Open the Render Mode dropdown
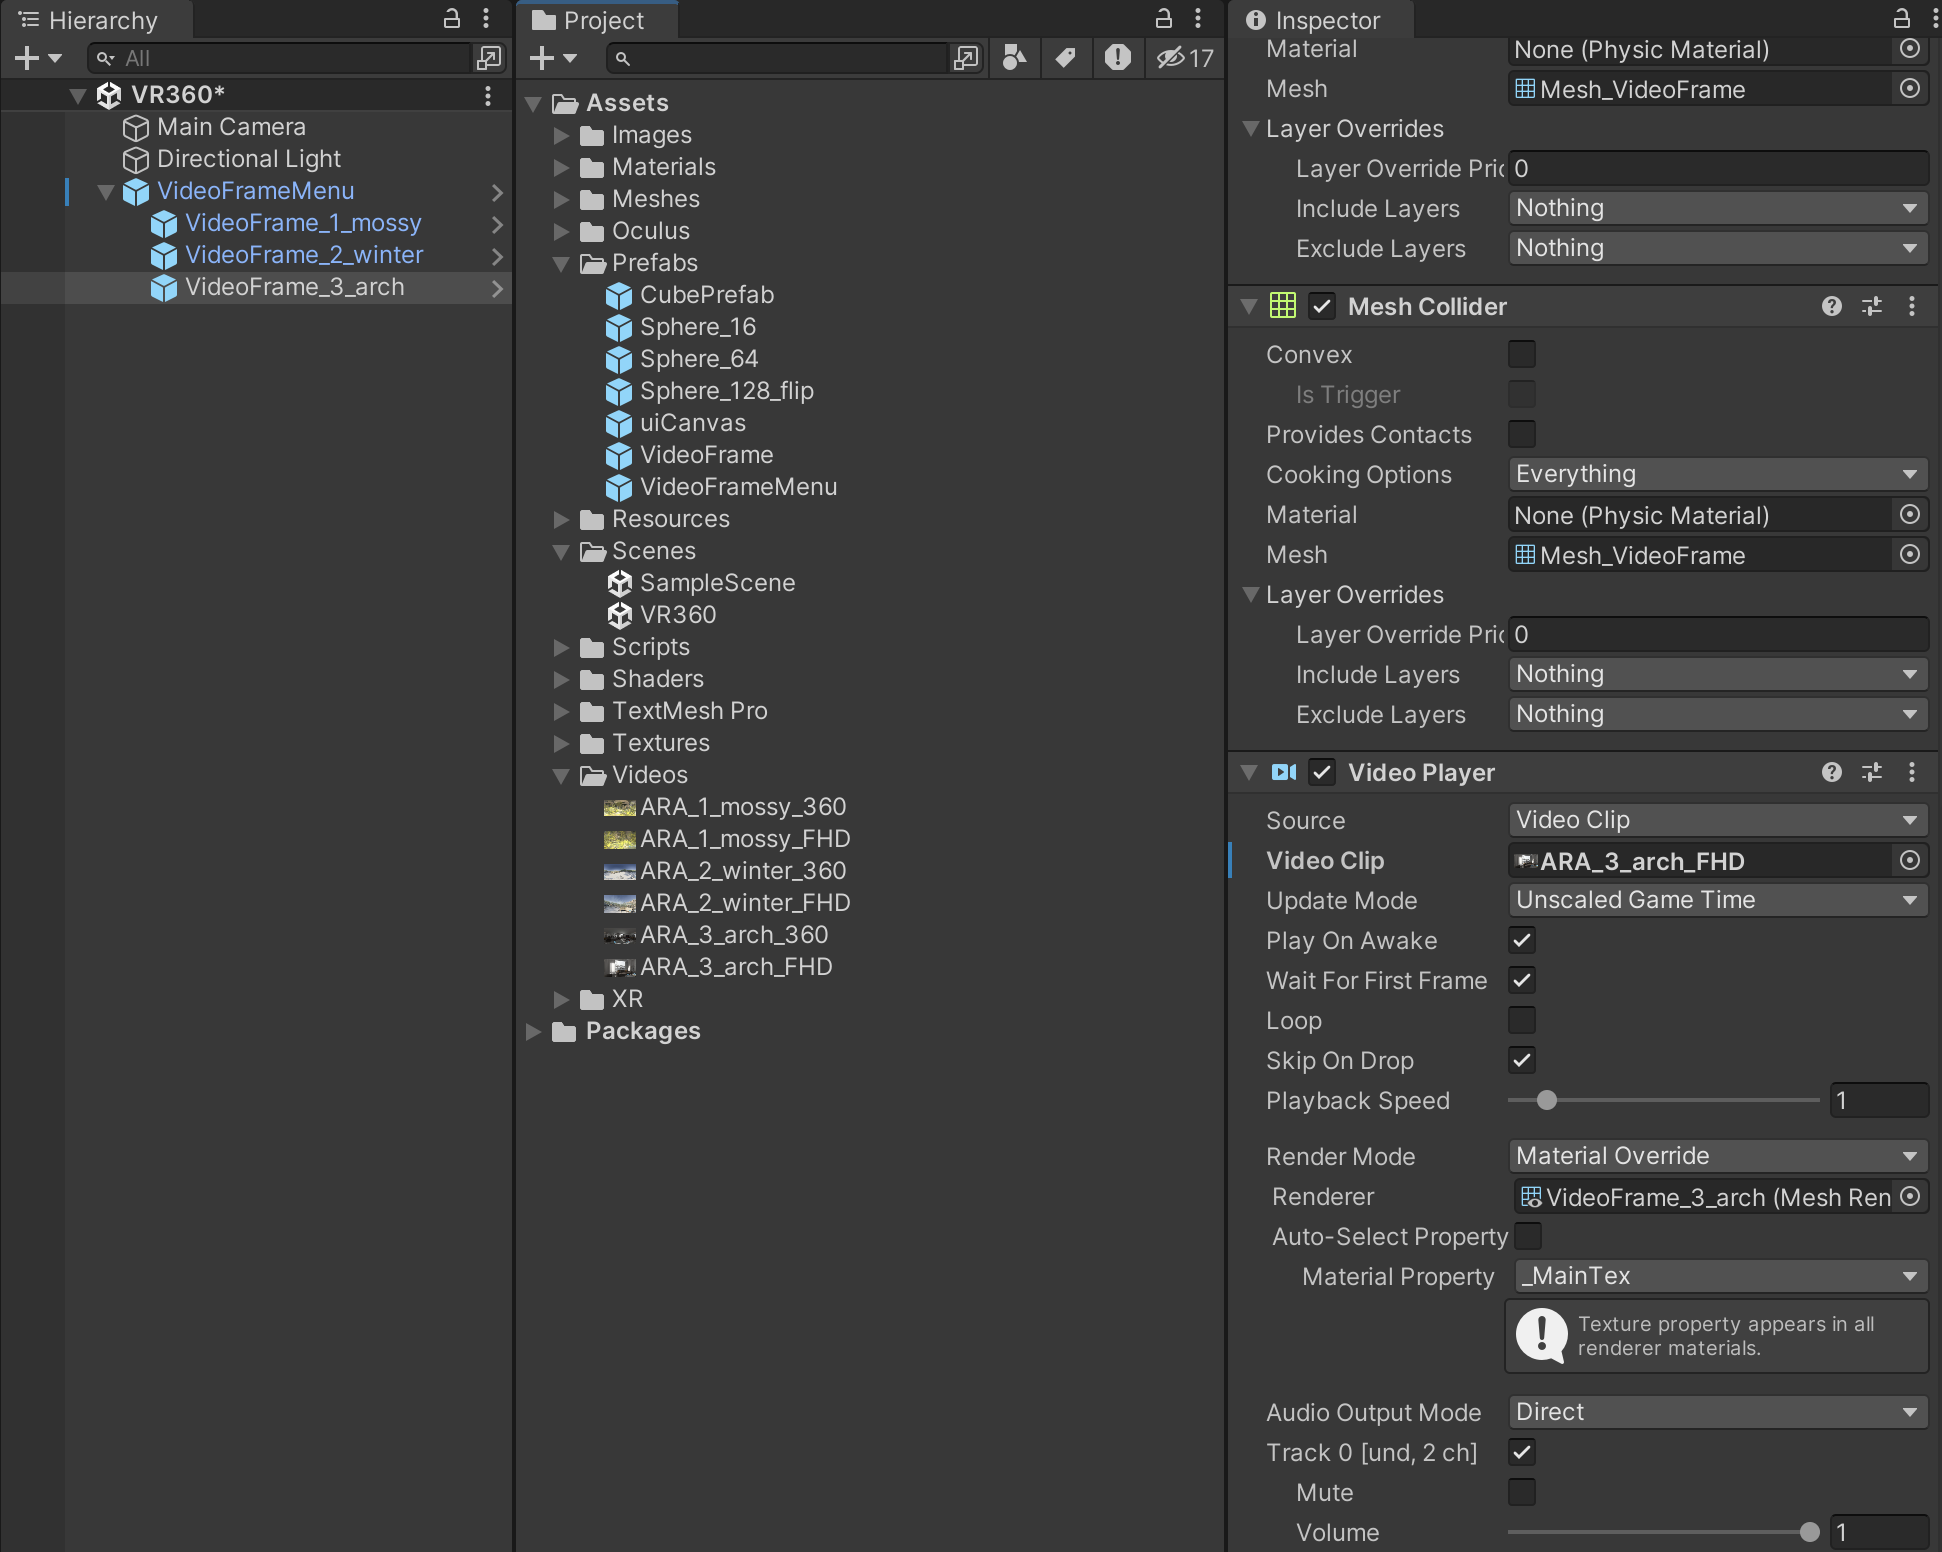The width and height of the screenshot is (1942, 1552). coord(1716,1156)
